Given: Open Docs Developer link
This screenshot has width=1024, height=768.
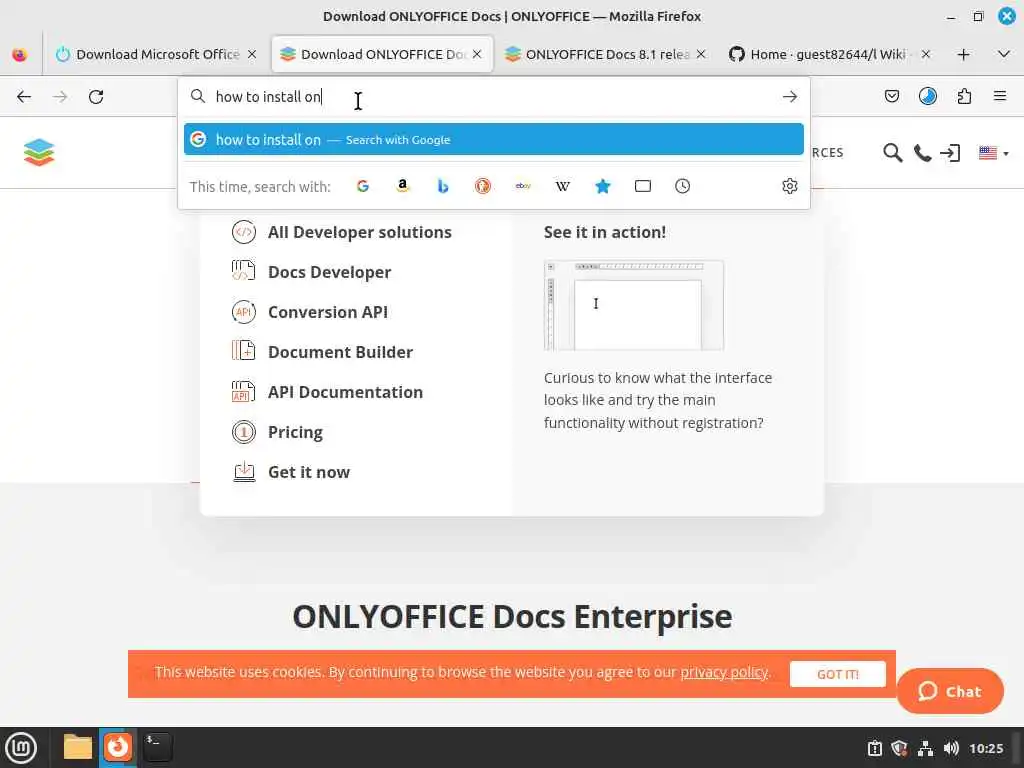Looking at the screenshot, I should click(x=329, y=272).
